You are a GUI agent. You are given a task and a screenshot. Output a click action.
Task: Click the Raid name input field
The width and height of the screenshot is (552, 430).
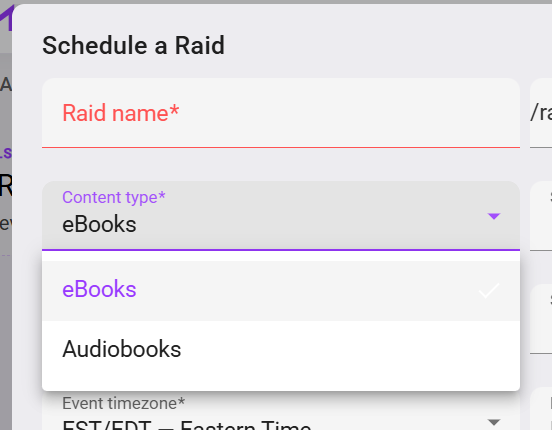click(x=281, y=113)
